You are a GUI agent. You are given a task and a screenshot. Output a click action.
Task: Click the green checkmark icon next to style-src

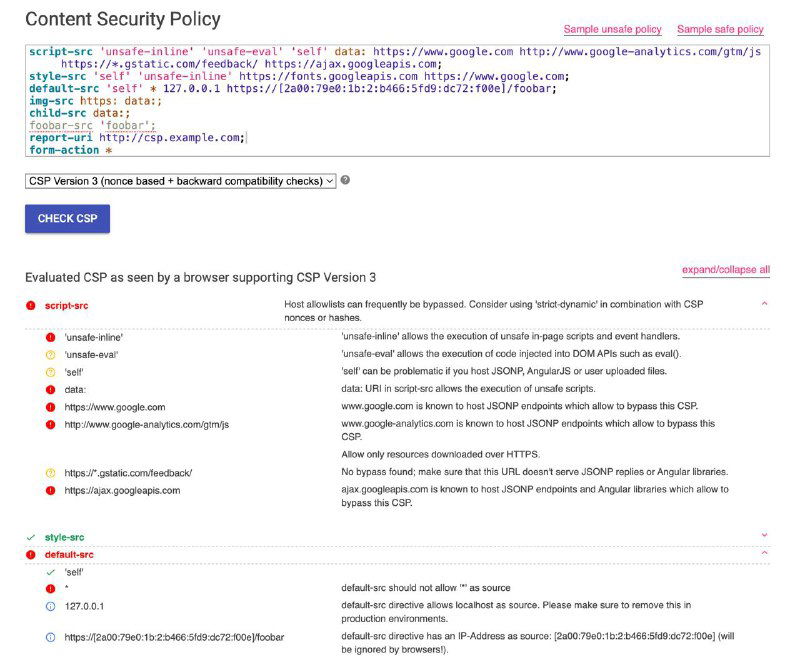(31, 537)
